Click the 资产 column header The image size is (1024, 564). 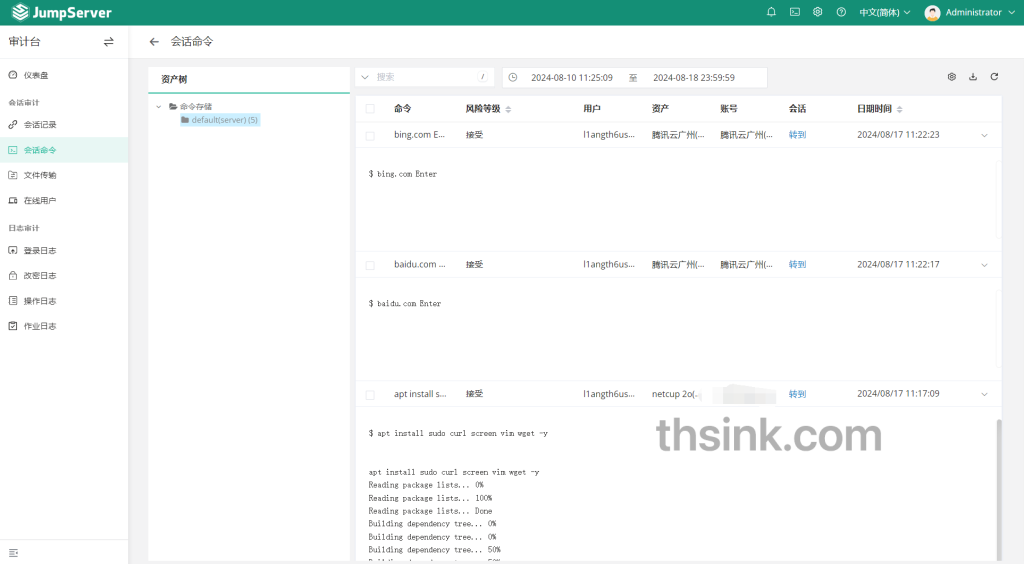click(x=660, y=109)
